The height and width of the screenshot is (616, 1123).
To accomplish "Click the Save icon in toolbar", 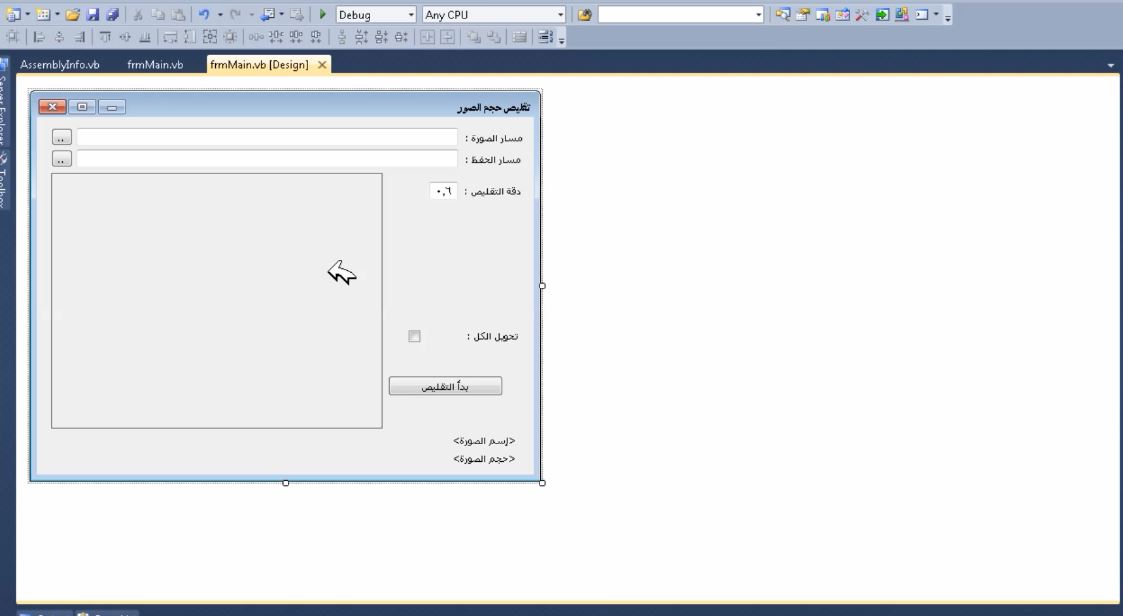I will [92, 15].
